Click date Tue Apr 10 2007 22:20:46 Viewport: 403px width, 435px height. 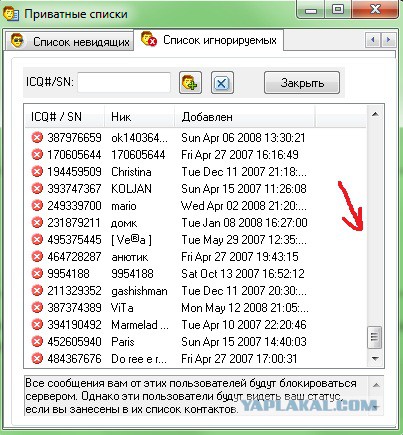tap(244, 325)
